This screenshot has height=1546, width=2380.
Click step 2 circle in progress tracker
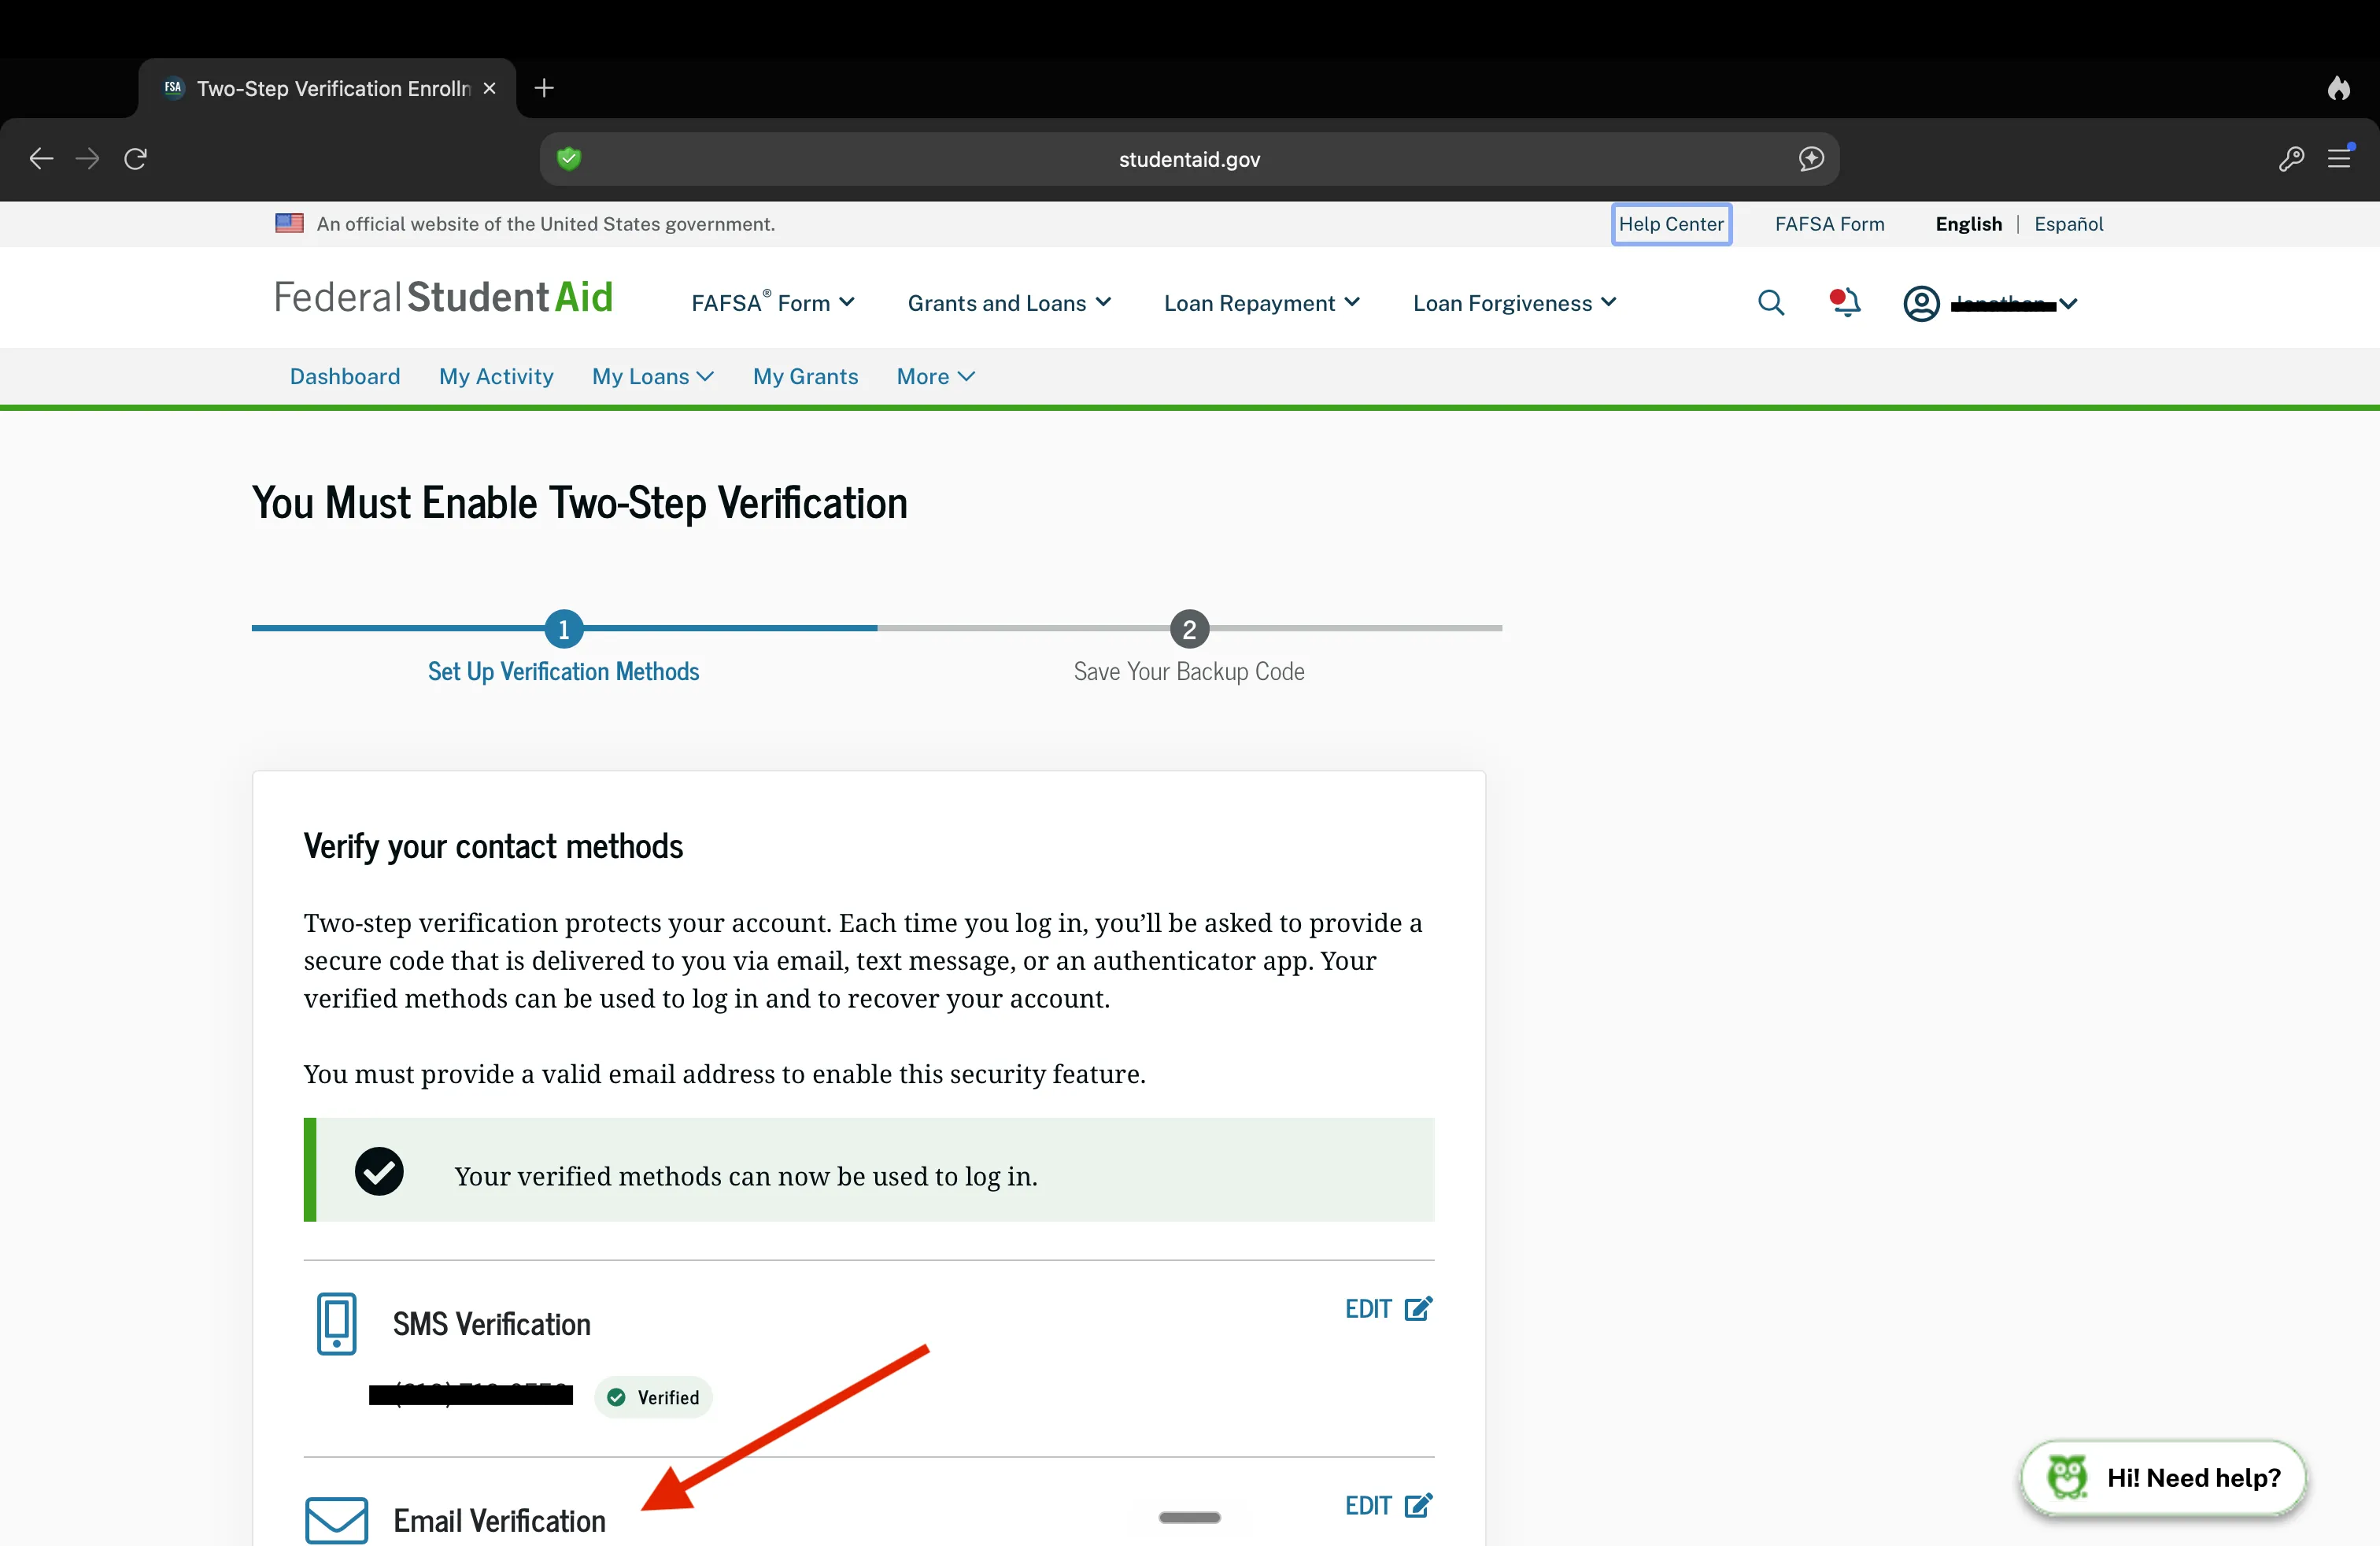point(1189,629)
